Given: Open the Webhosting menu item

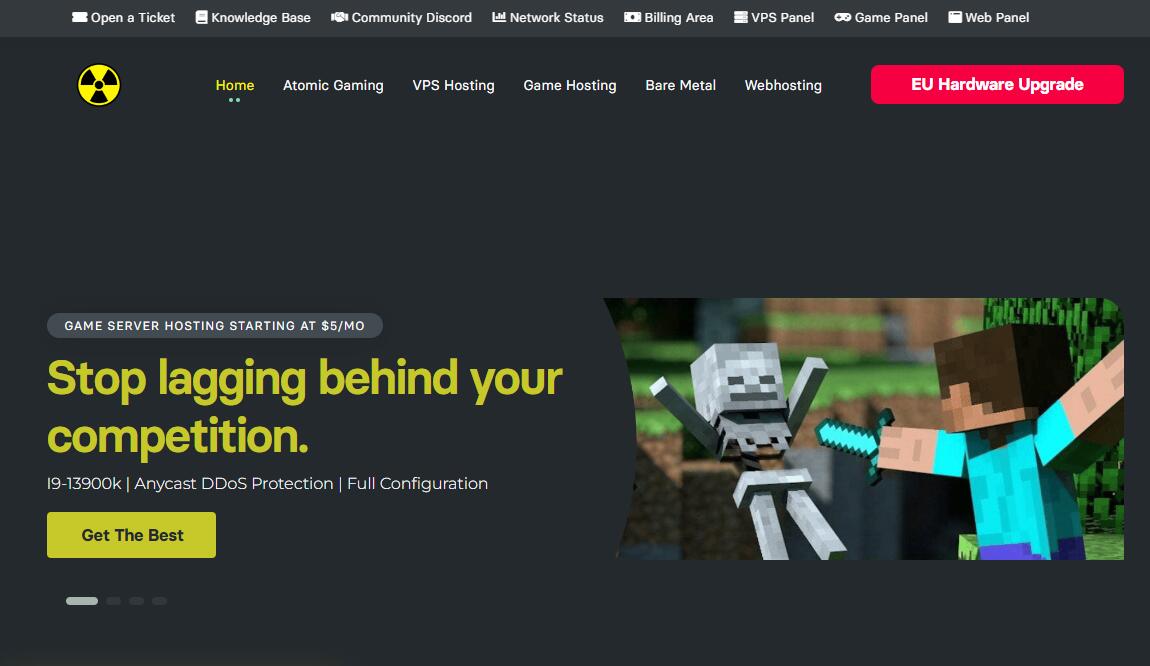Looking at the screenshot, I should click(x=783, y=85).
